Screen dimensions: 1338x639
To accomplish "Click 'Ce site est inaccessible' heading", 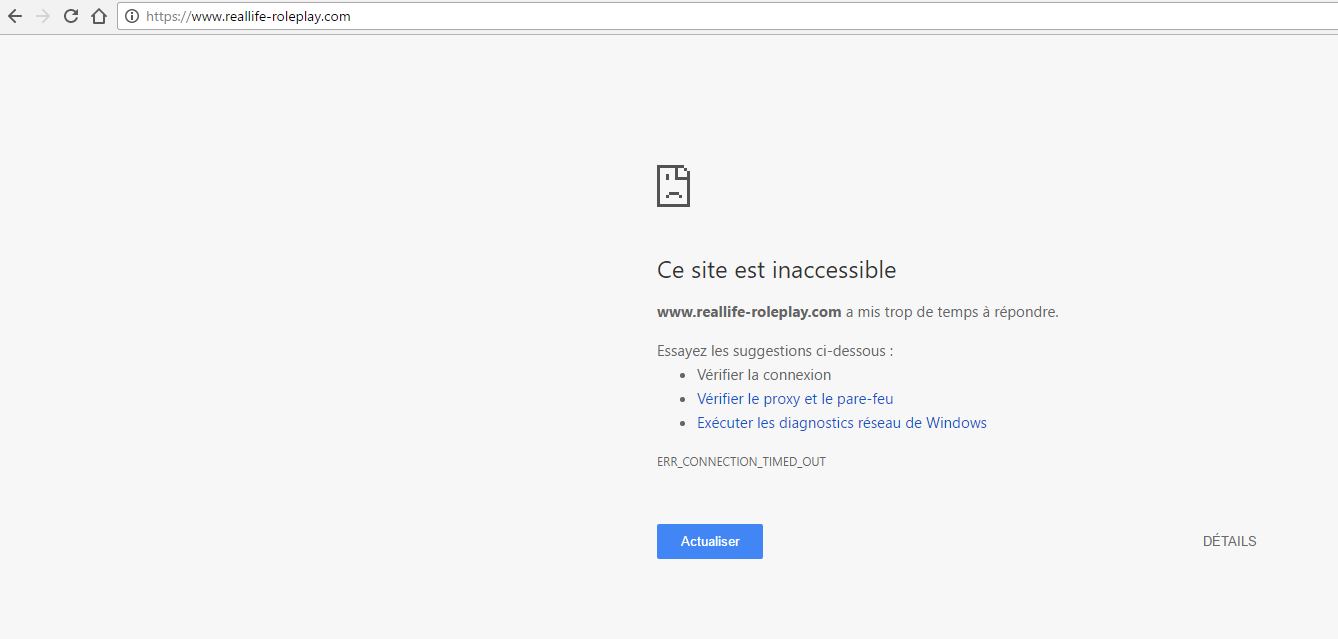I will (776, 269).
